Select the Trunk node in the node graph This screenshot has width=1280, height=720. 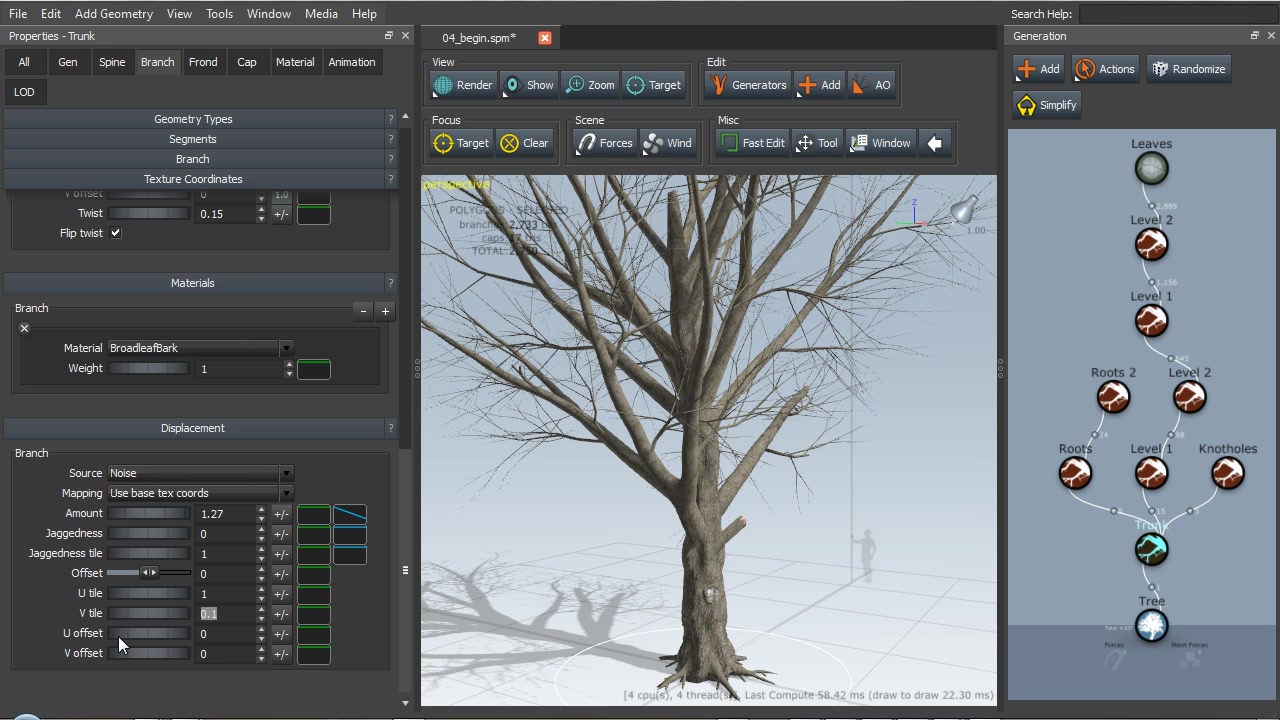1151,548
